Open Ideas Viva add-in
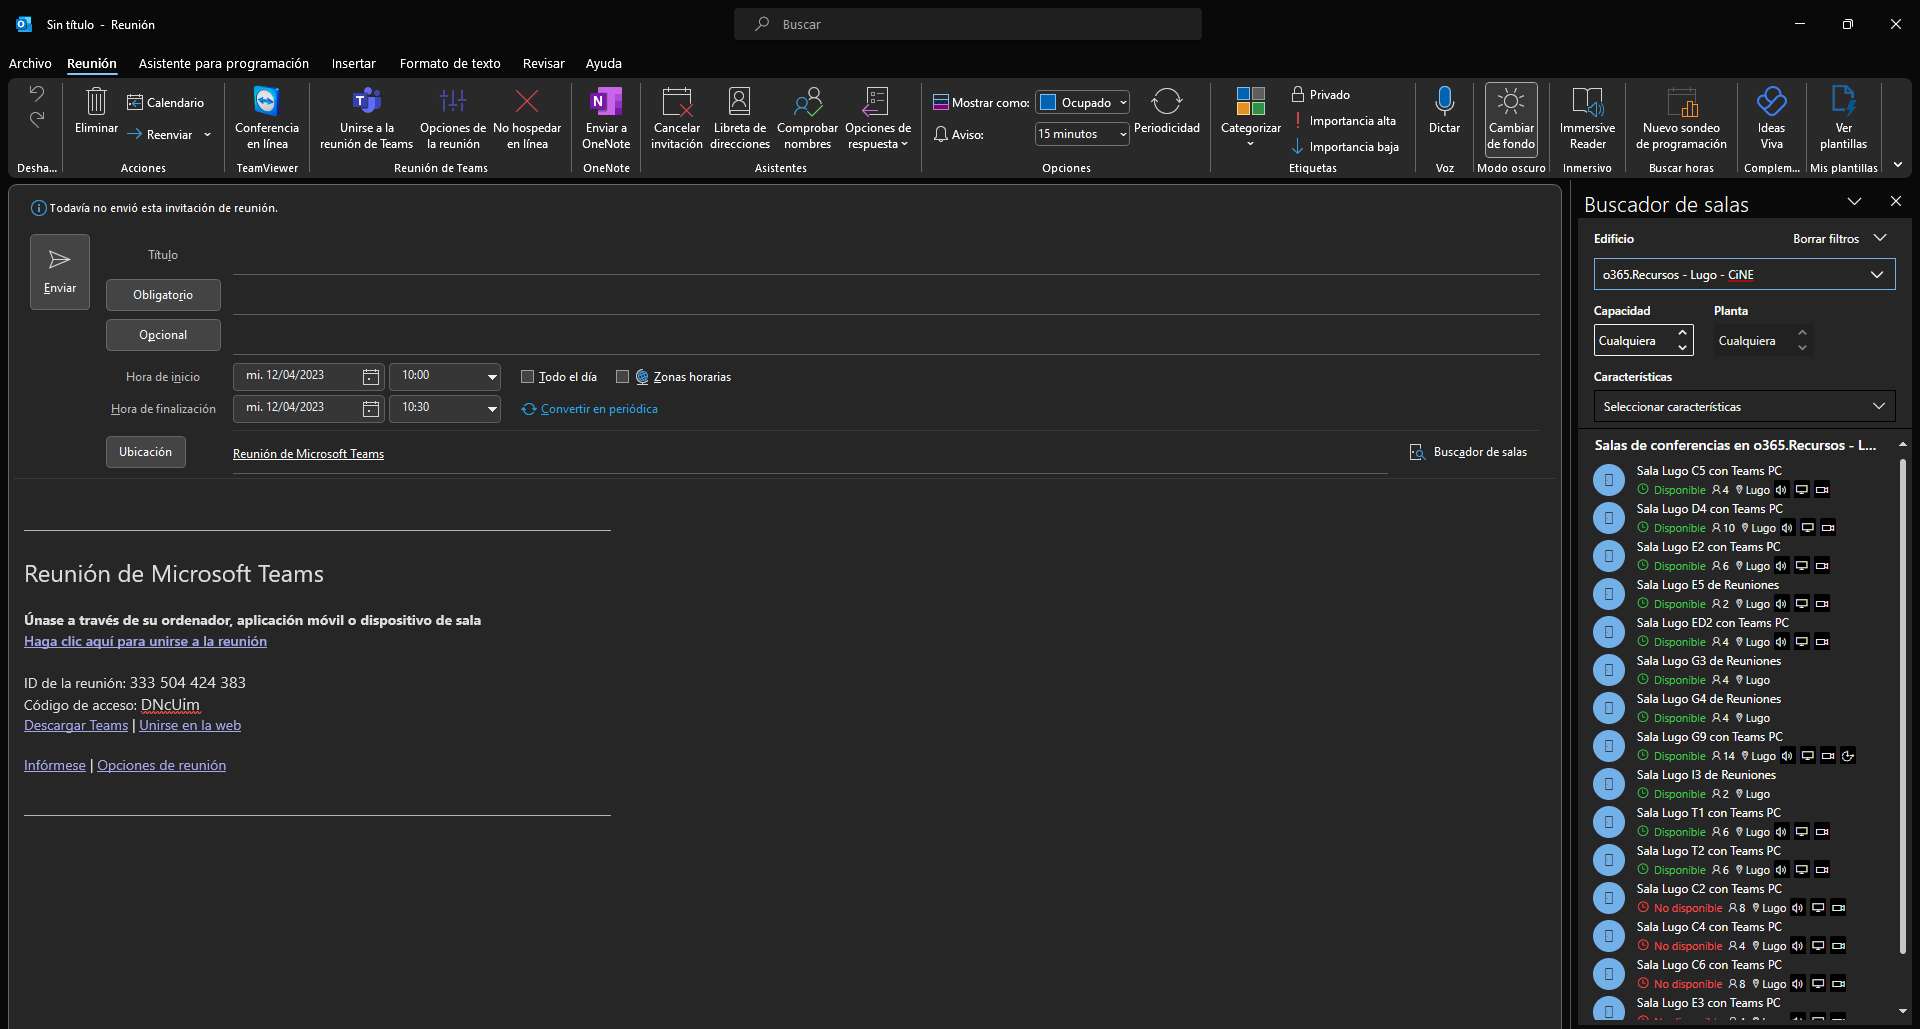The image size is (1920, 1029). 1771,118
